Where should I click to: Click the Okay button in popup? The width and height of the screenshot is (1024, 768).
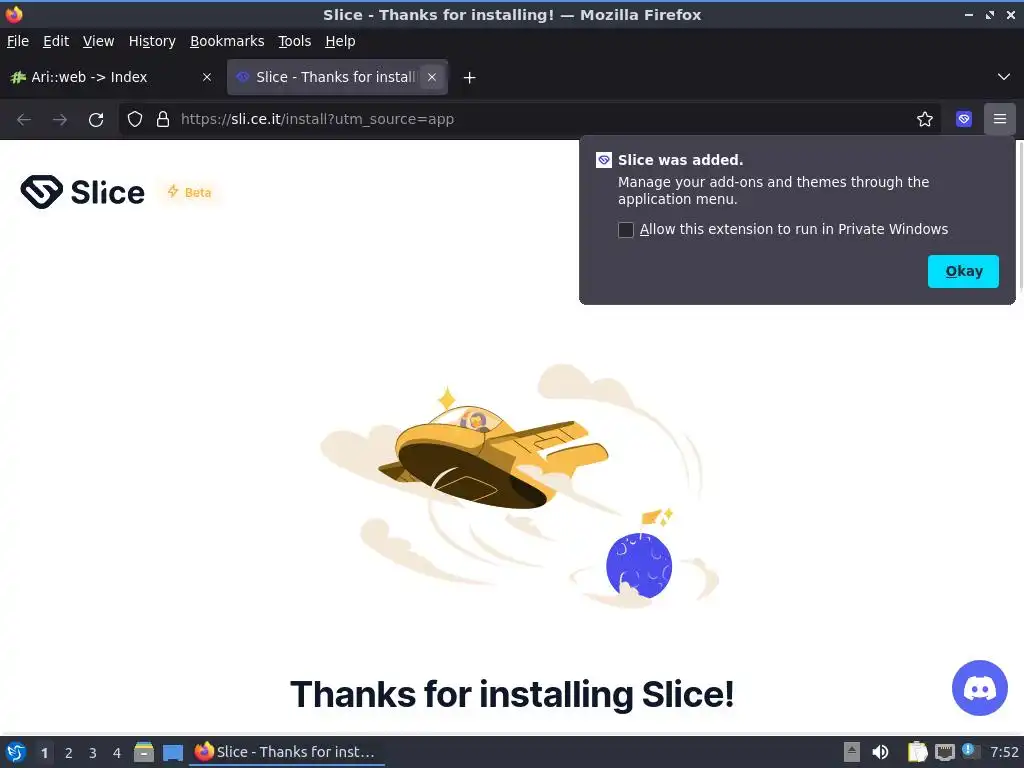(963, 271)
